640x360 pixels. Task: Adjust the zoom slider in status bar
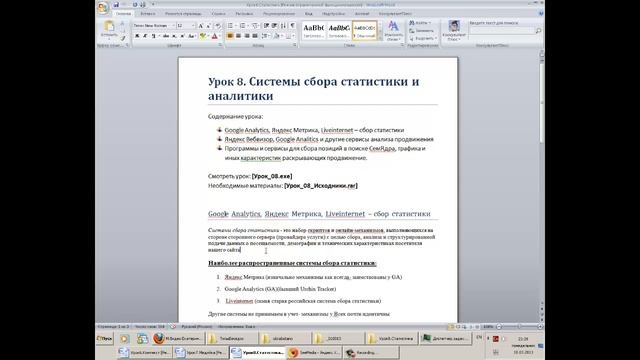click(519, 327)
